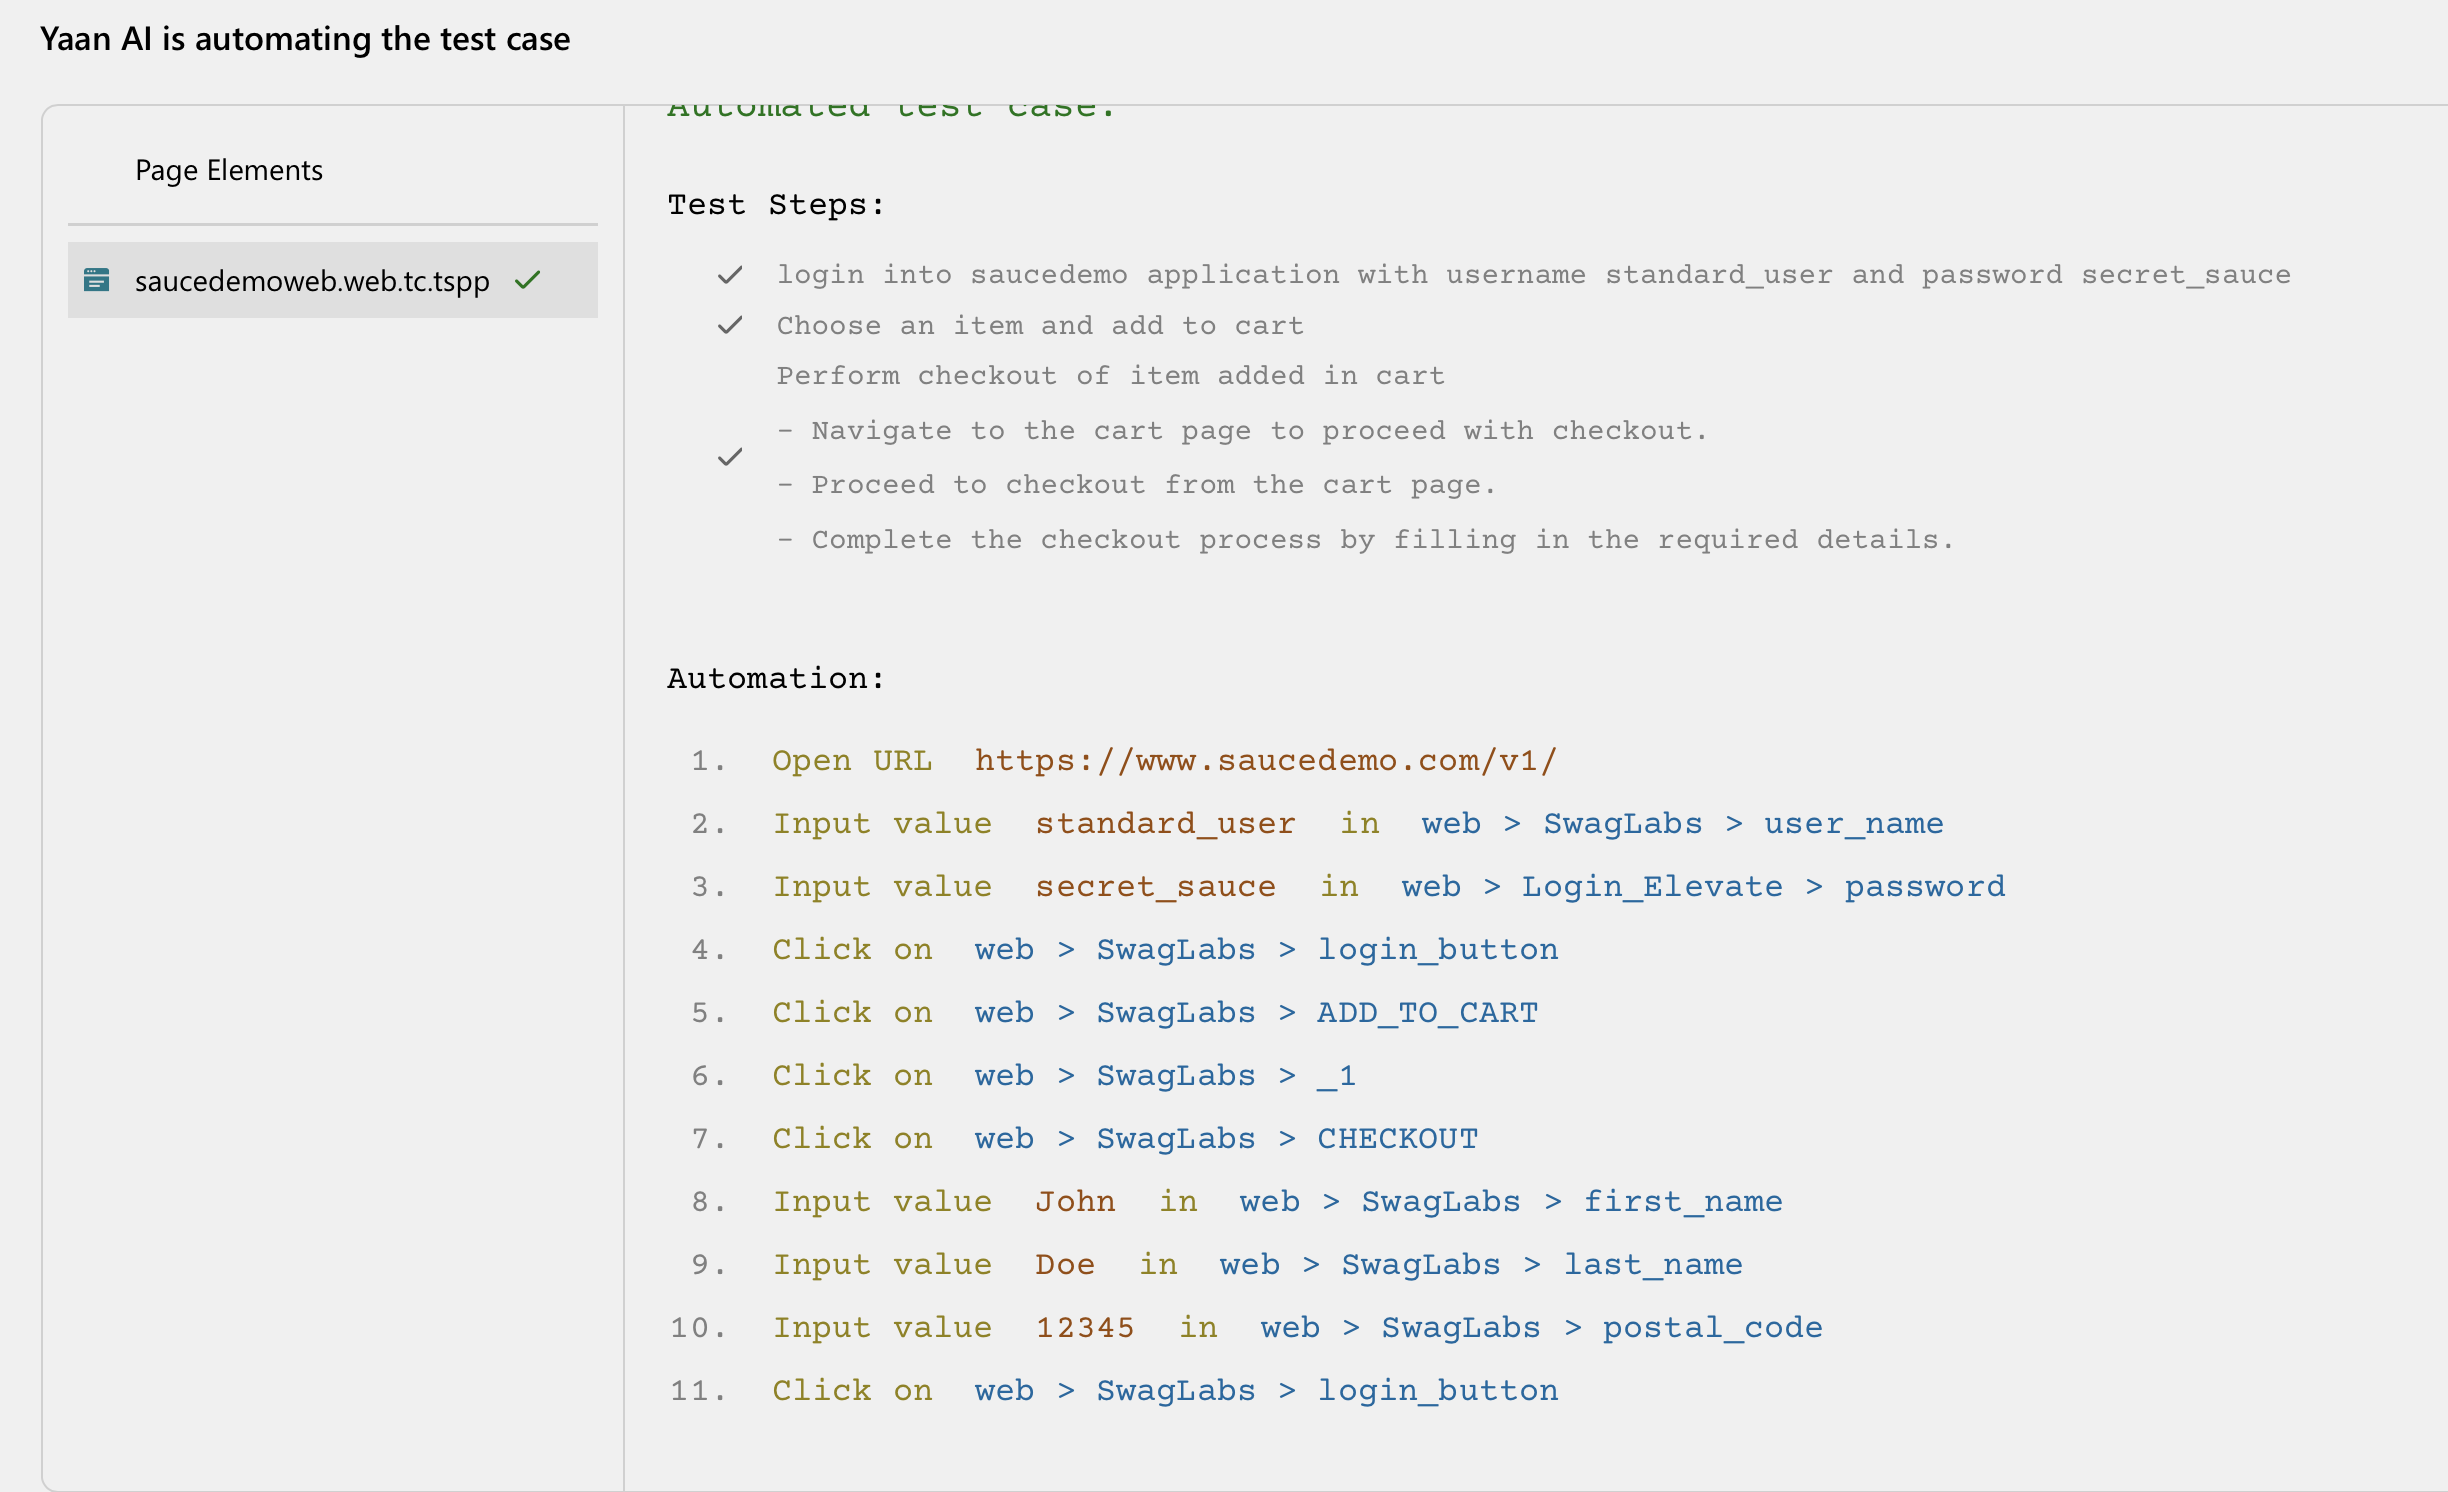Click CHECKOUT element in step 7

(x=1397, y=1139)
